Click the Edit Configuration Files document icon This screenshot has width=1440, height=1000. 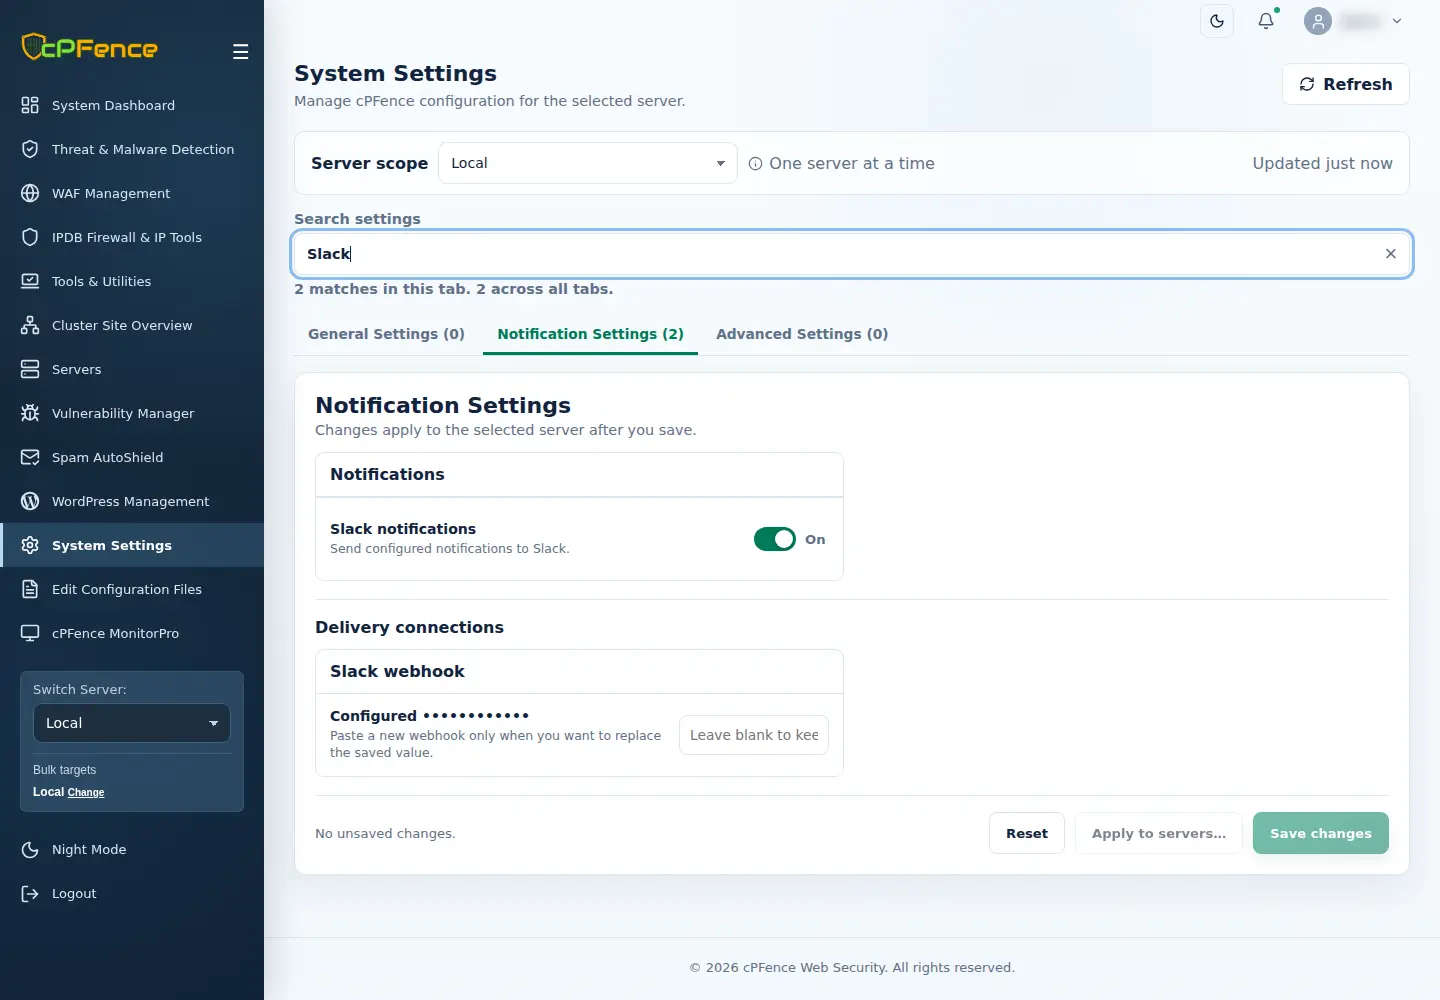tap(30, 589)
